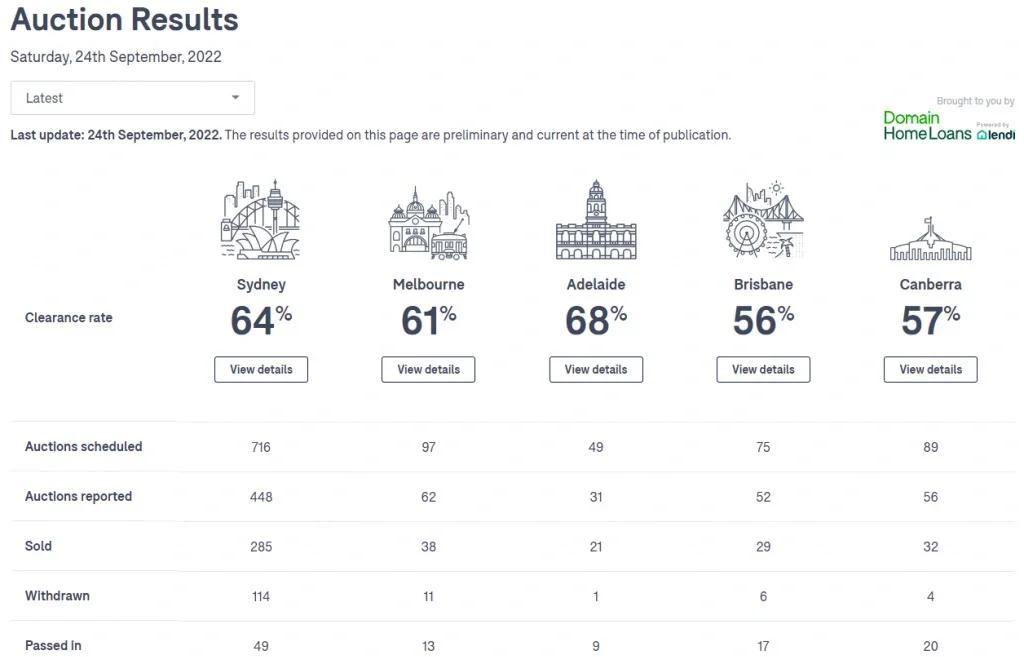This screenshot has width=1024, height=657.
Task: Click the Brisbane bridge and wheel icon
Action: [x=763, y=221]
